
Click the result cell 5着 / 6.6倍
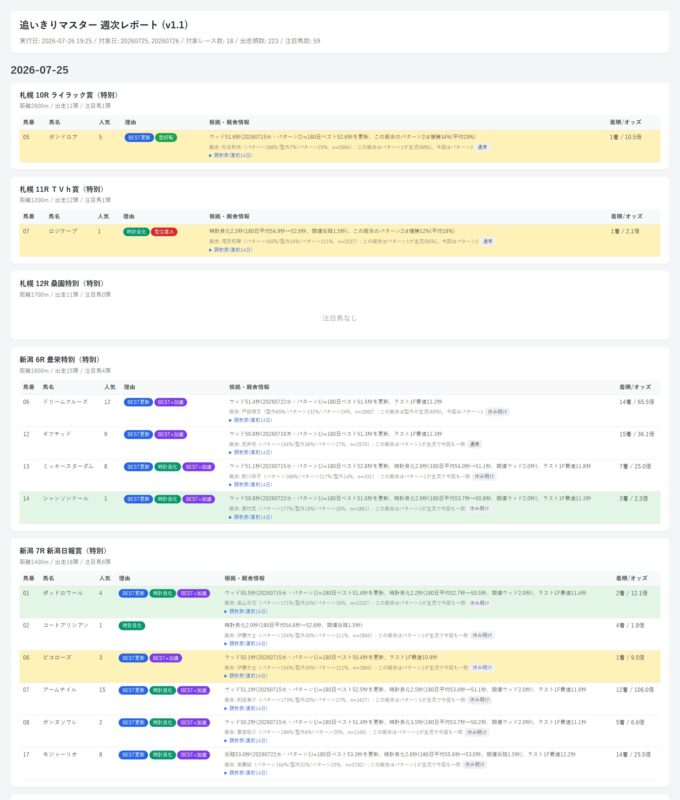pos(630,722)
